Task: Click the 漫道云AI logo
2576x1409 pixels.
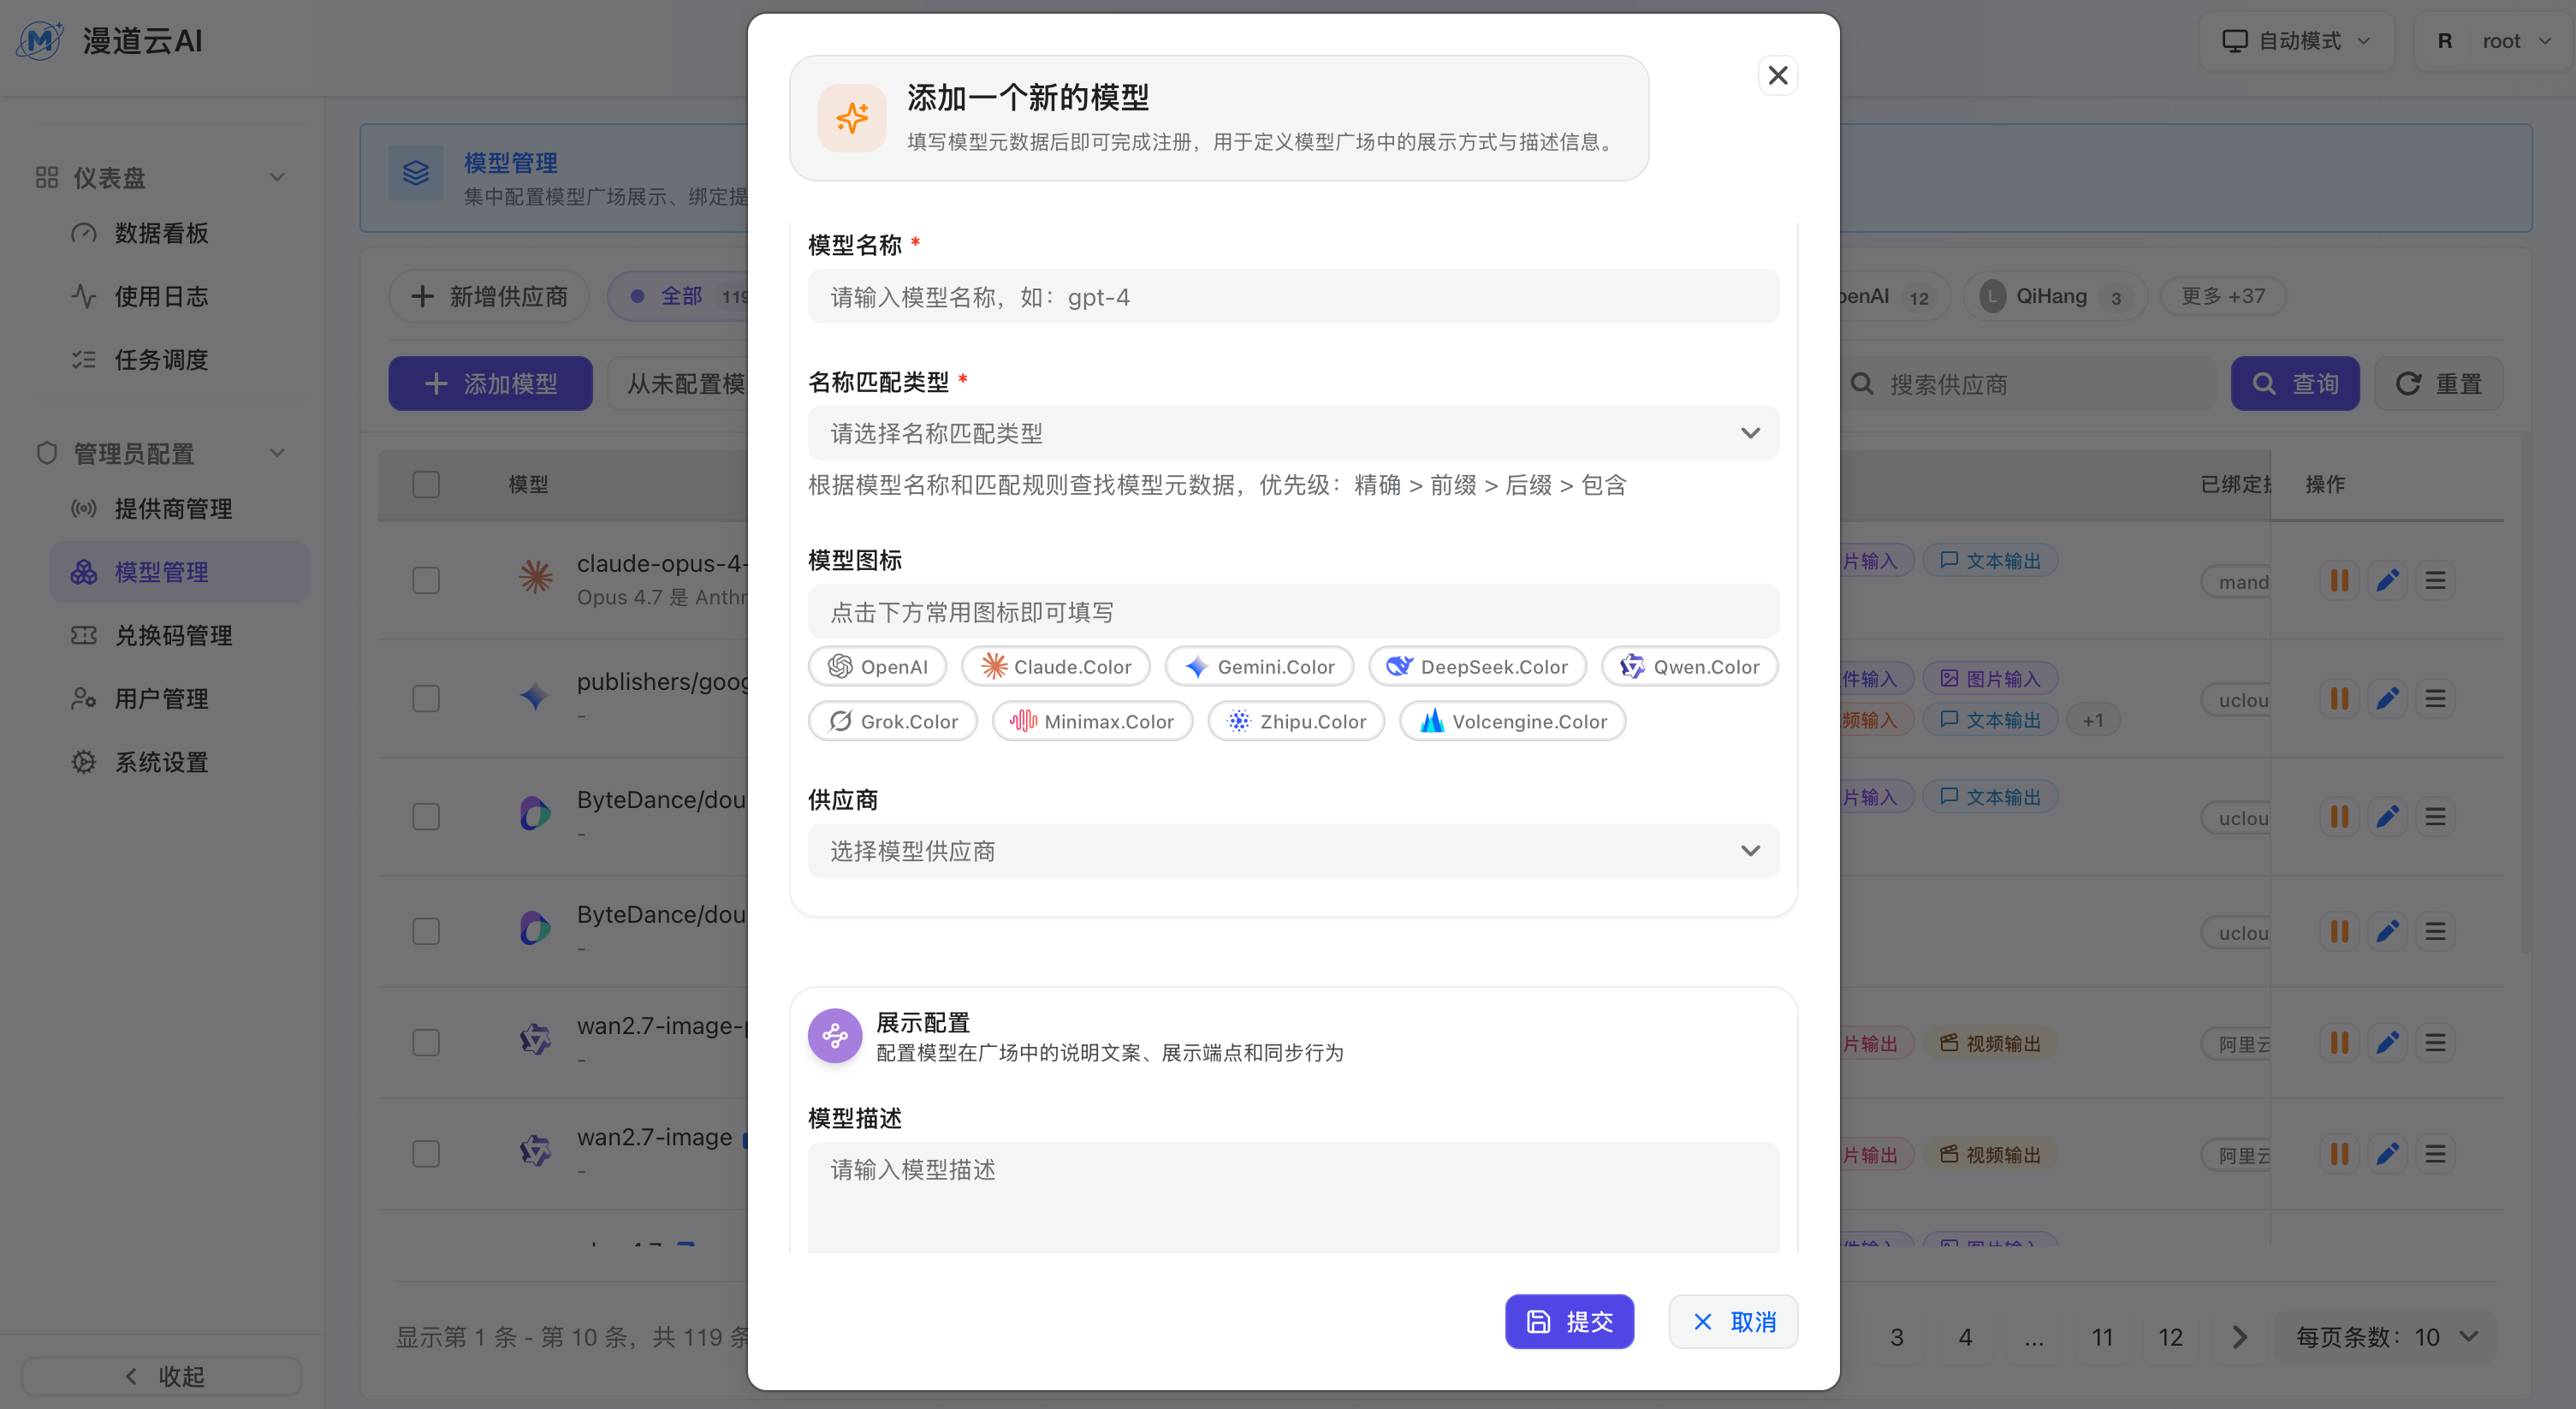Action: pyautogui.click(x=110, y=41)
